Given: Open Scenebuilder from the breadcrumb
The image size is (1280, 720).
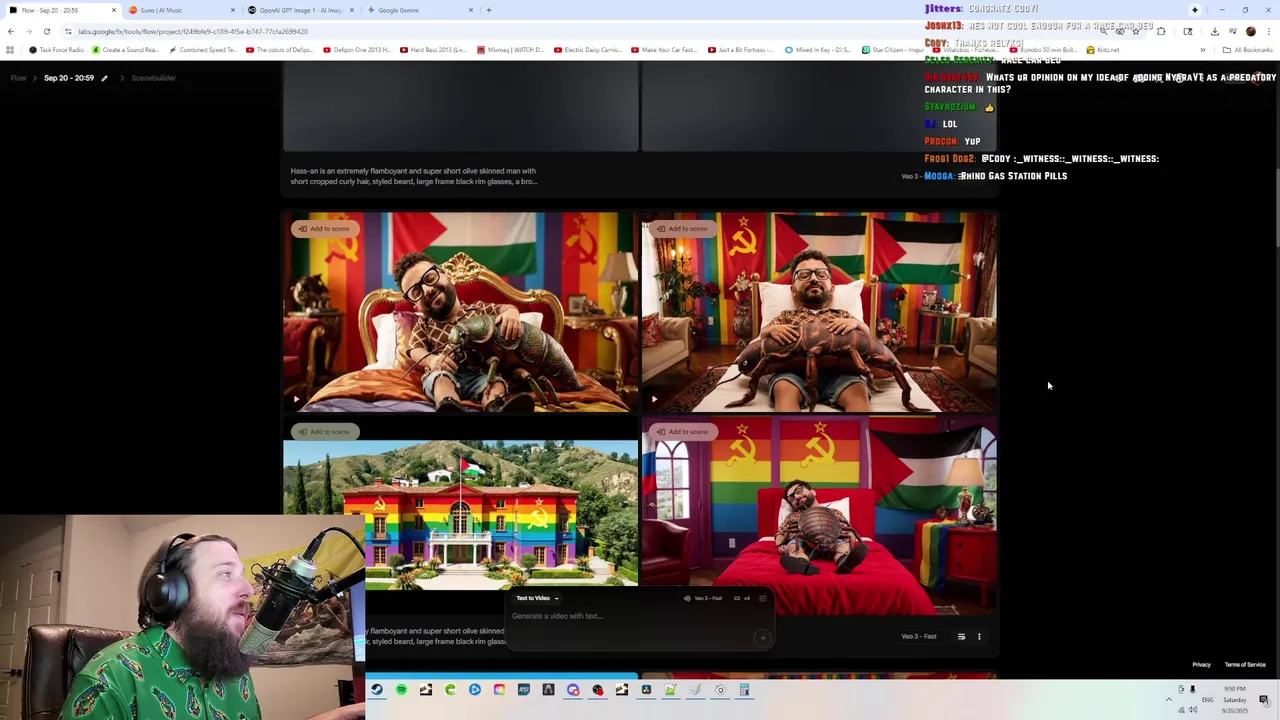Looking at the screenshot, I should (153, 78).
